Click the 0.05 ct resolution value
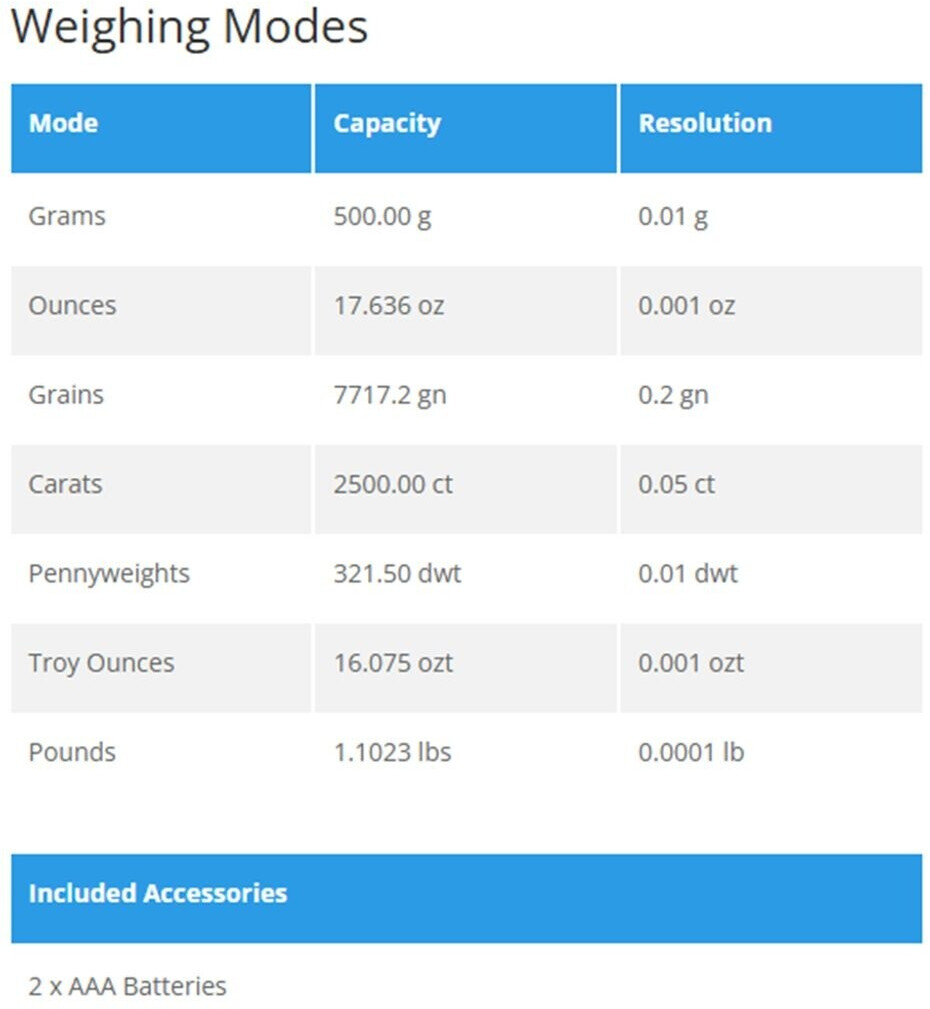 pos(677,484)
